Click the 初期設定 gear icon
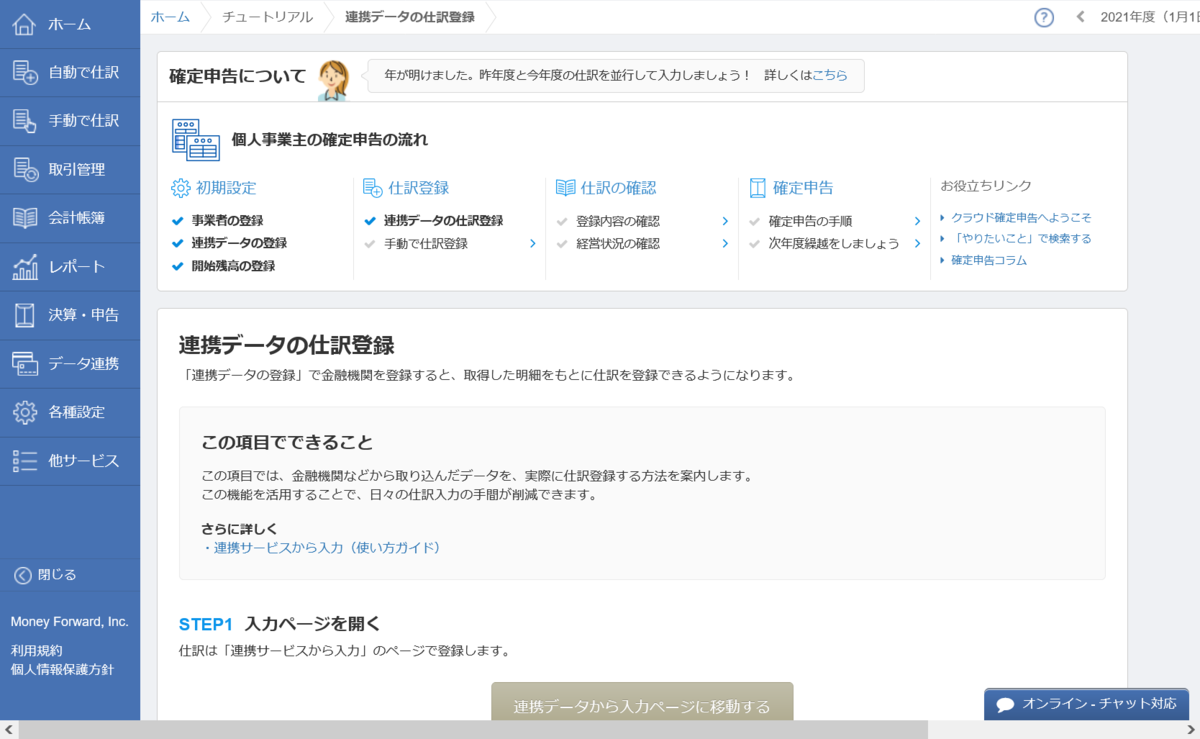The image size is (1200, 739). (181, 188)
